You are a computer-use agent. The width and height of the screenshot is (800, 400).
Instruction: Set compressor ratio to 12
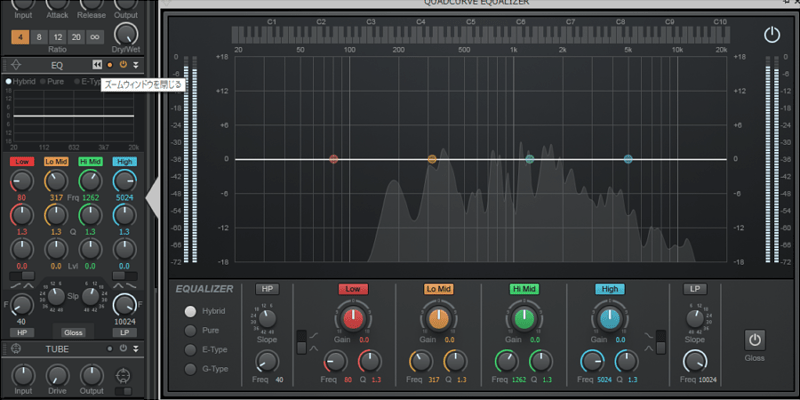pyautogui.click(x=58, y=37)
